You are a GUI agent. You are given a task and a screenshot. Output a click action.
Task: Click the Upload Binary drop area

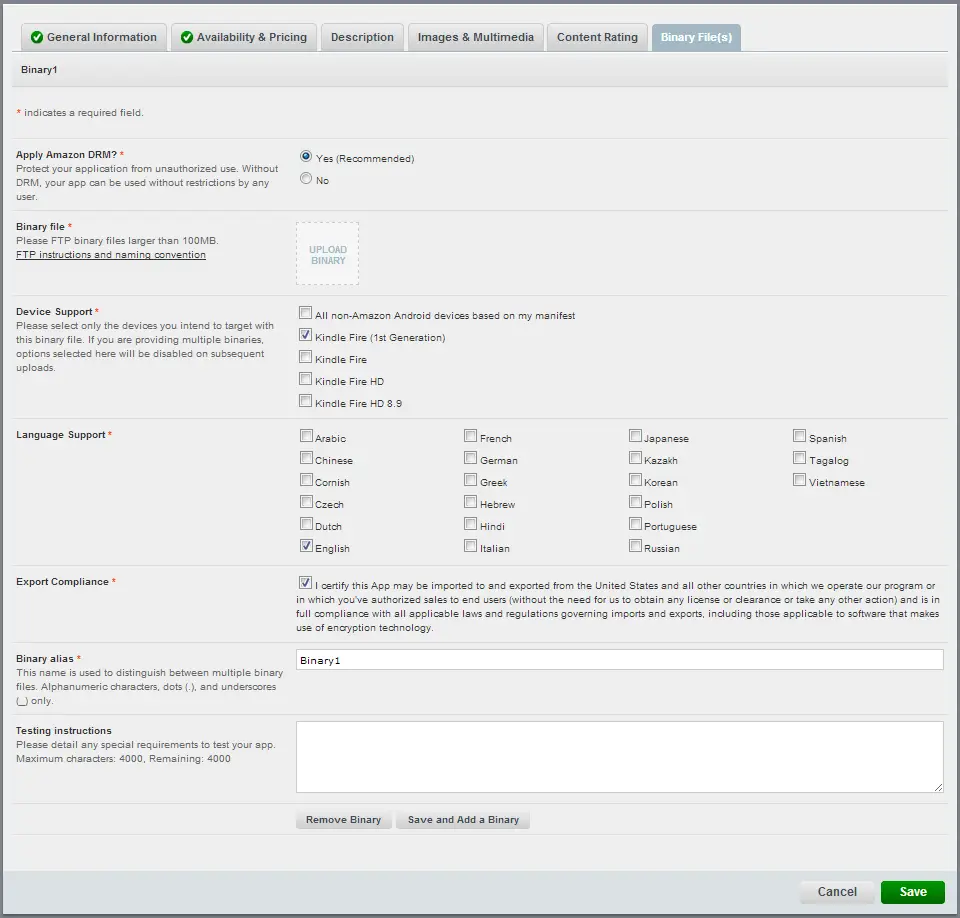[x=328, y=254]
